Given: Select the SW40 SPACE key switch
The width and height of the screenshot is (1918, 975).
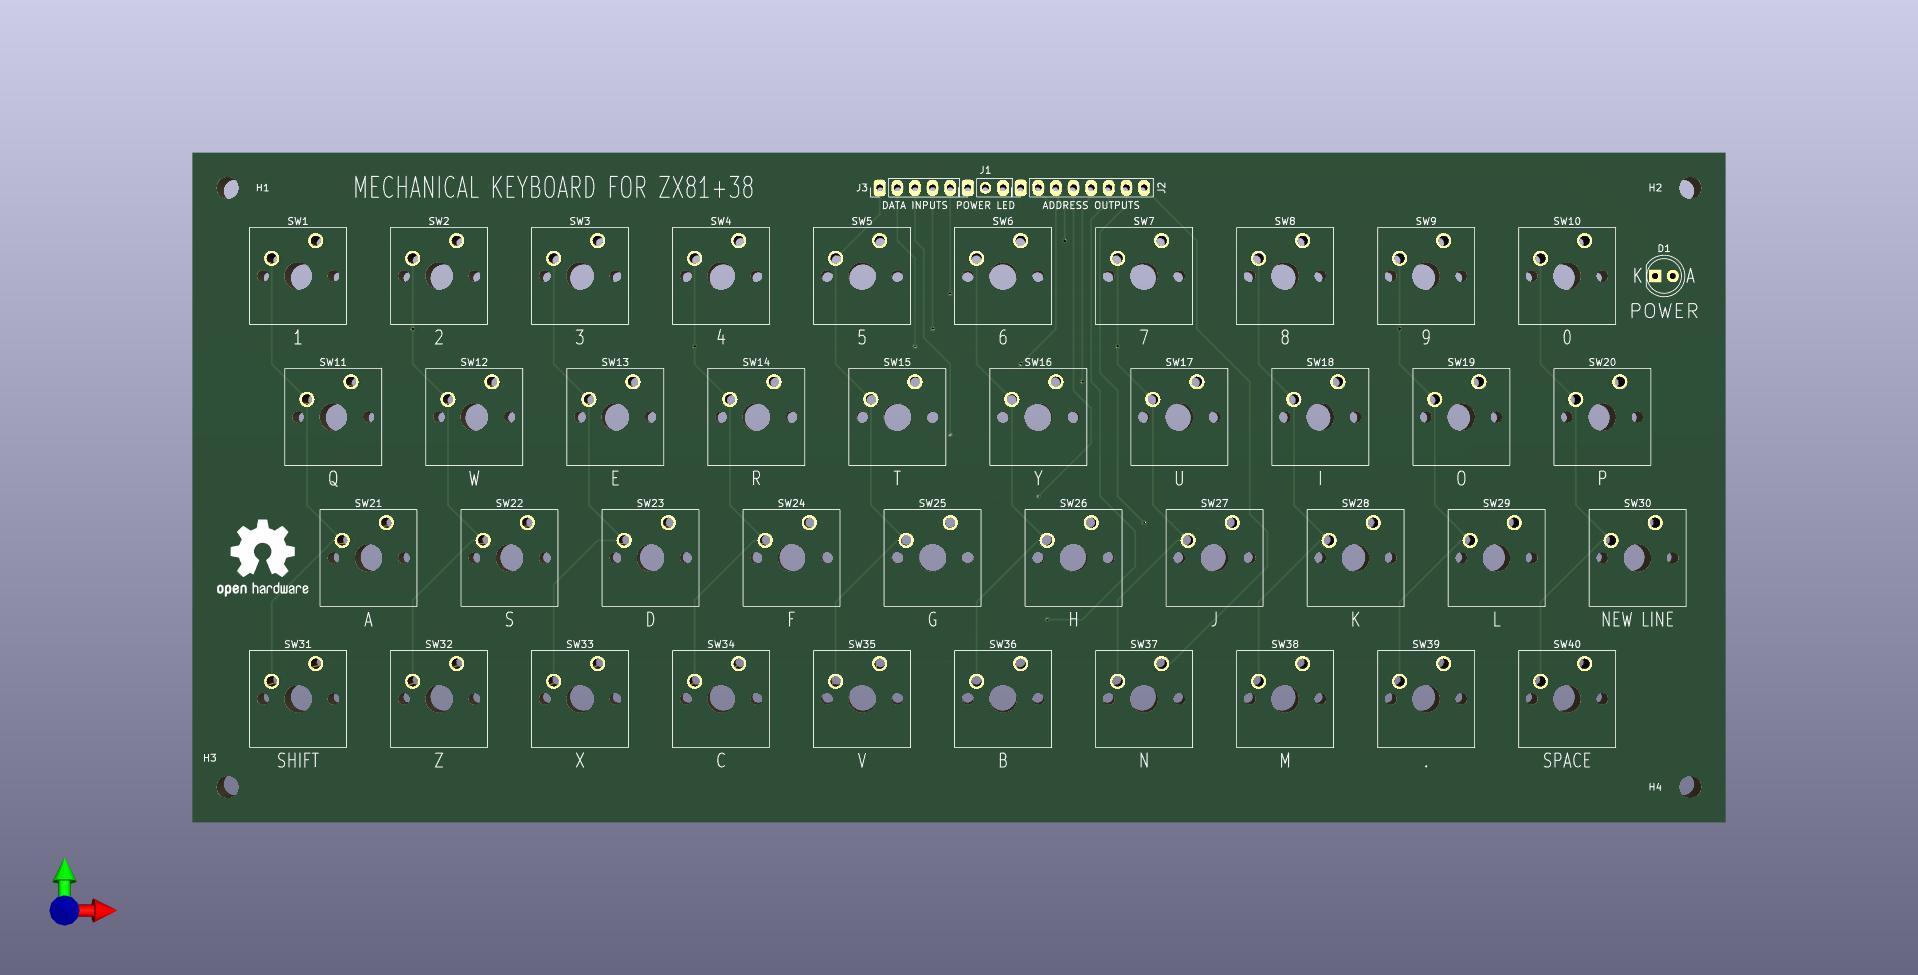Looking at the screenshot, I should coord(1567,699).
